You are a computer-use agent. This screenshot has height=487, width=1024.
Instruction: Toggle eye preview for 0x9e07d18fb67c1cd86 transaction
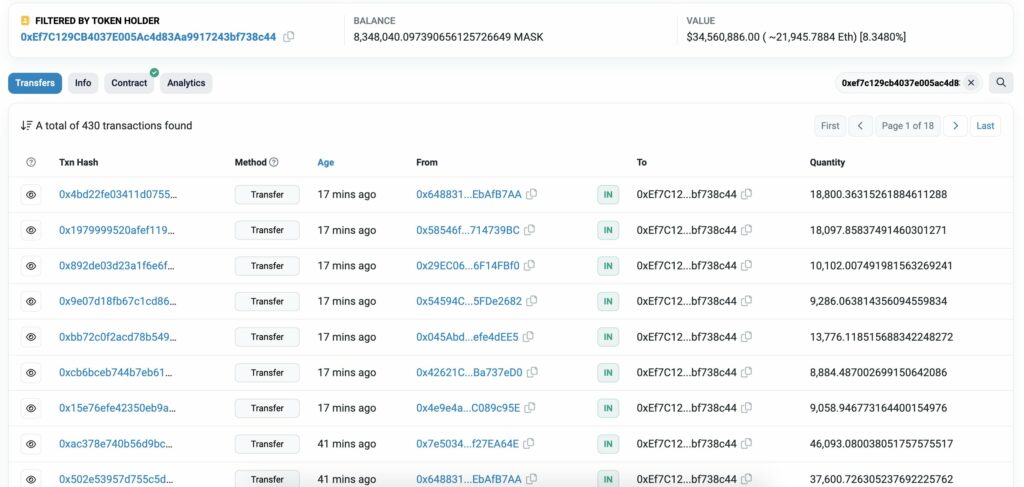pos(31,301)
